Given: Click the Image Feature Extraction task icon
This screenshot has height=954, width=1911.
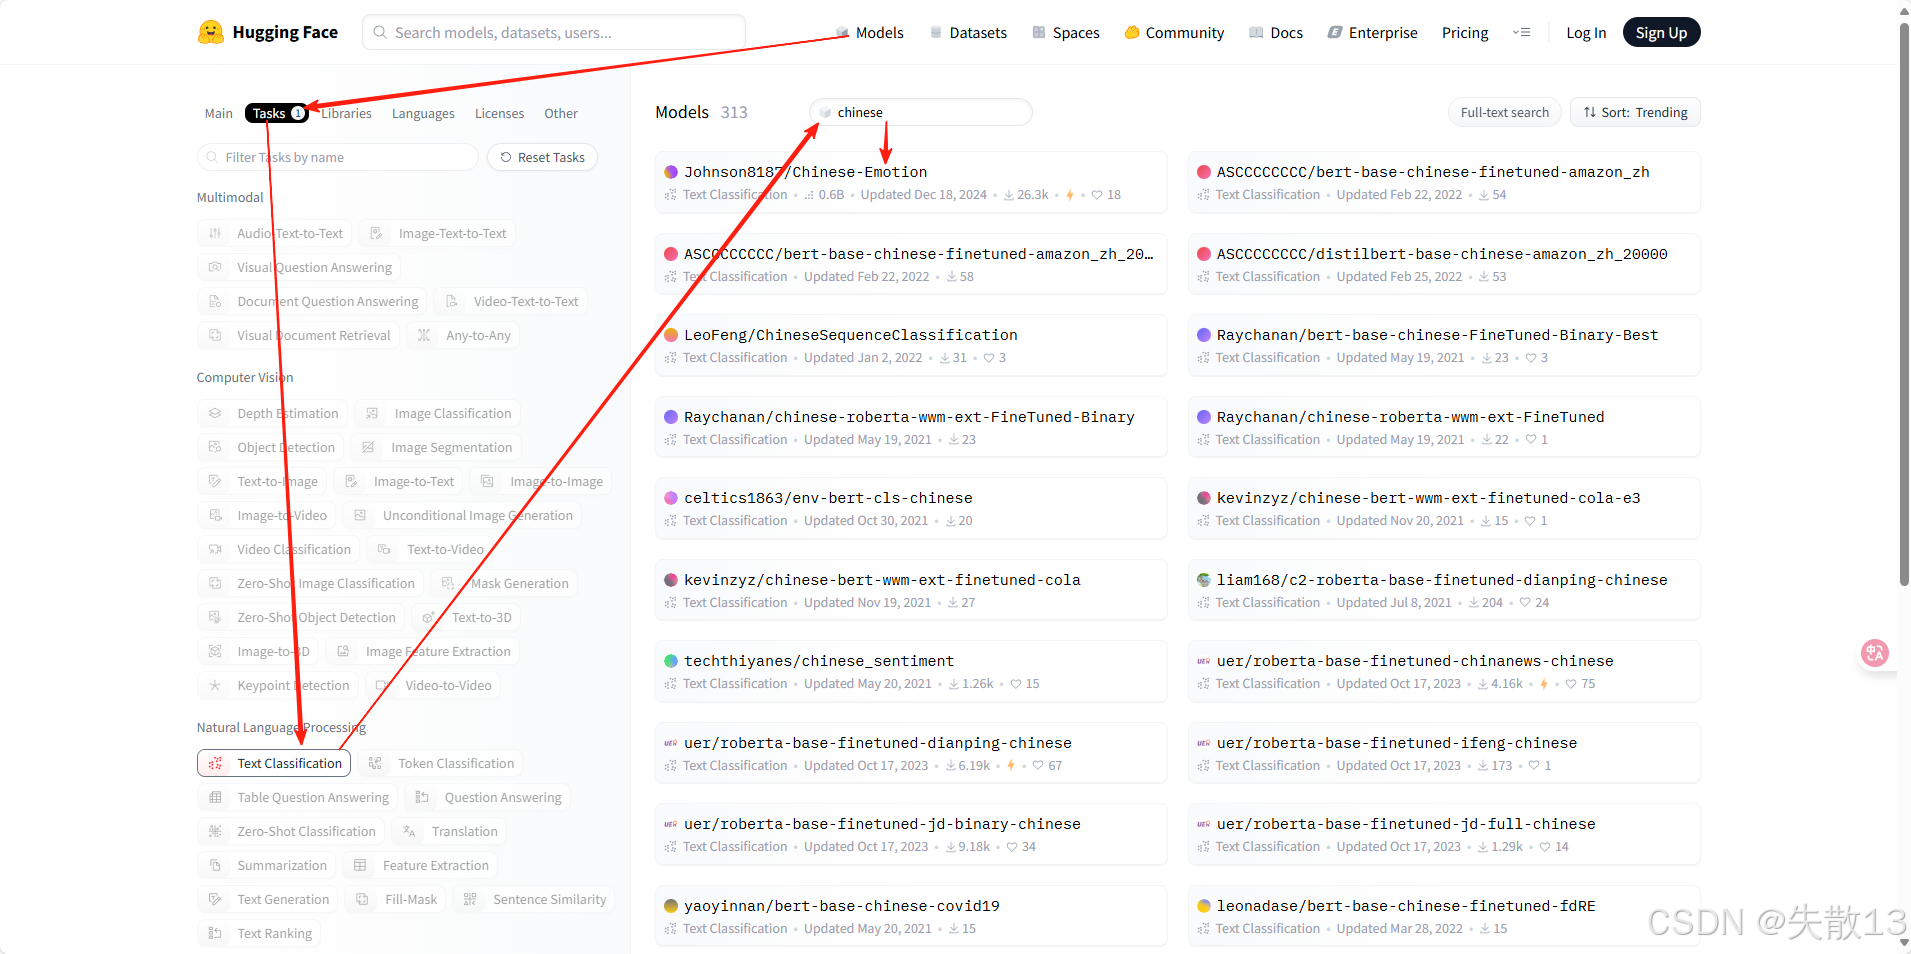Looking at the screenshot, I should (343, 651).
